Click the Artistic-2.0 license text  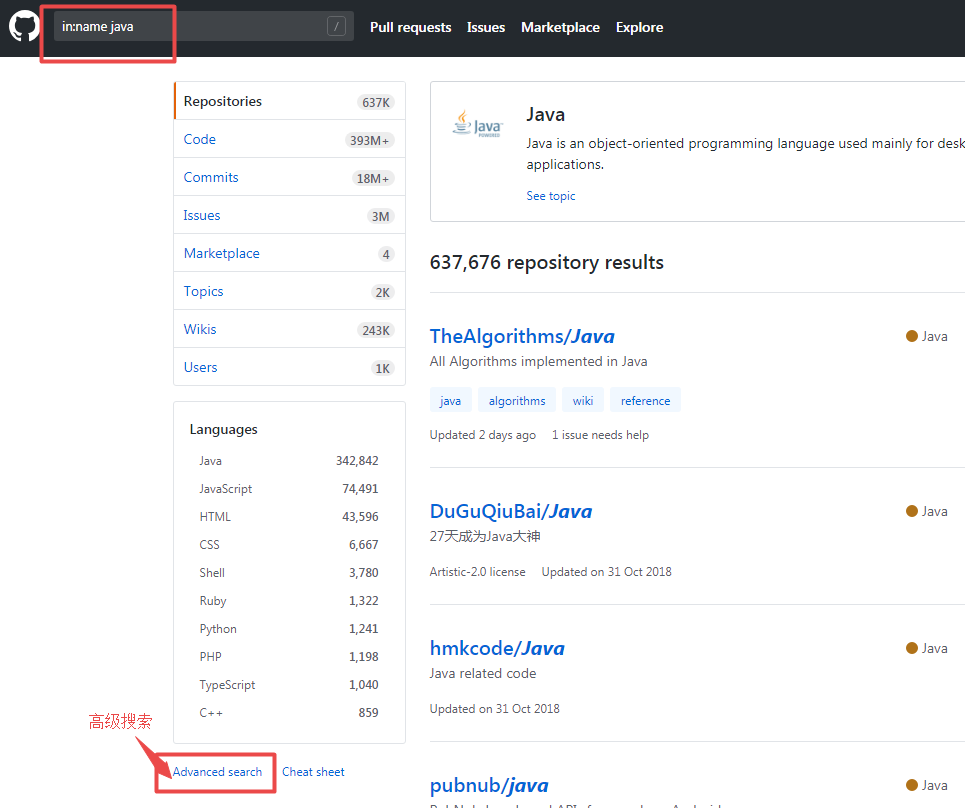pos(478,572)
